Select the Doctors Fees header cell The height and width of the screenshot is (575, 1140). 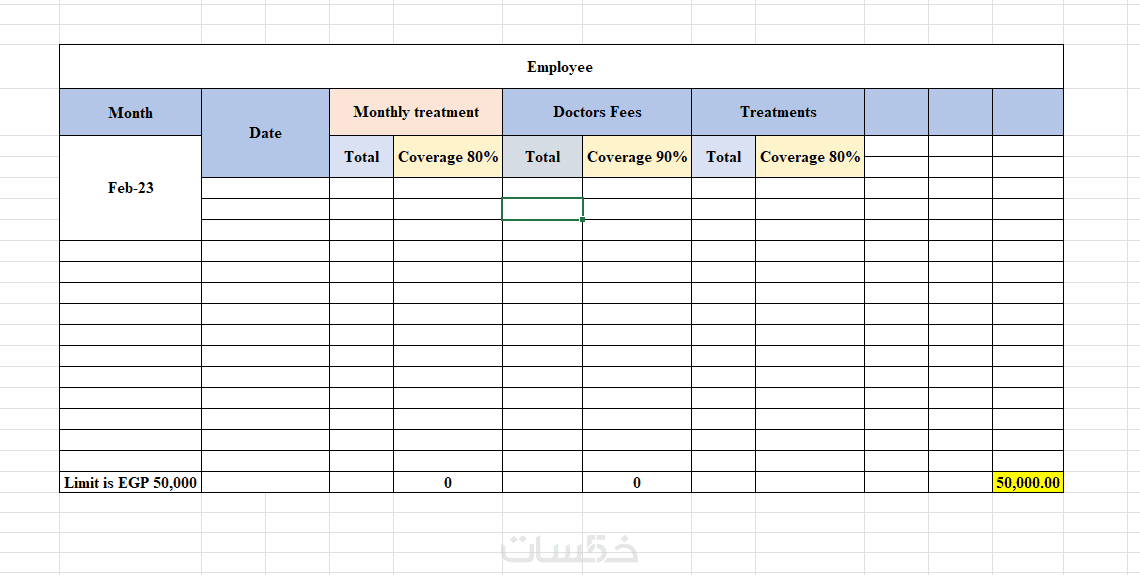pos(597,112)
